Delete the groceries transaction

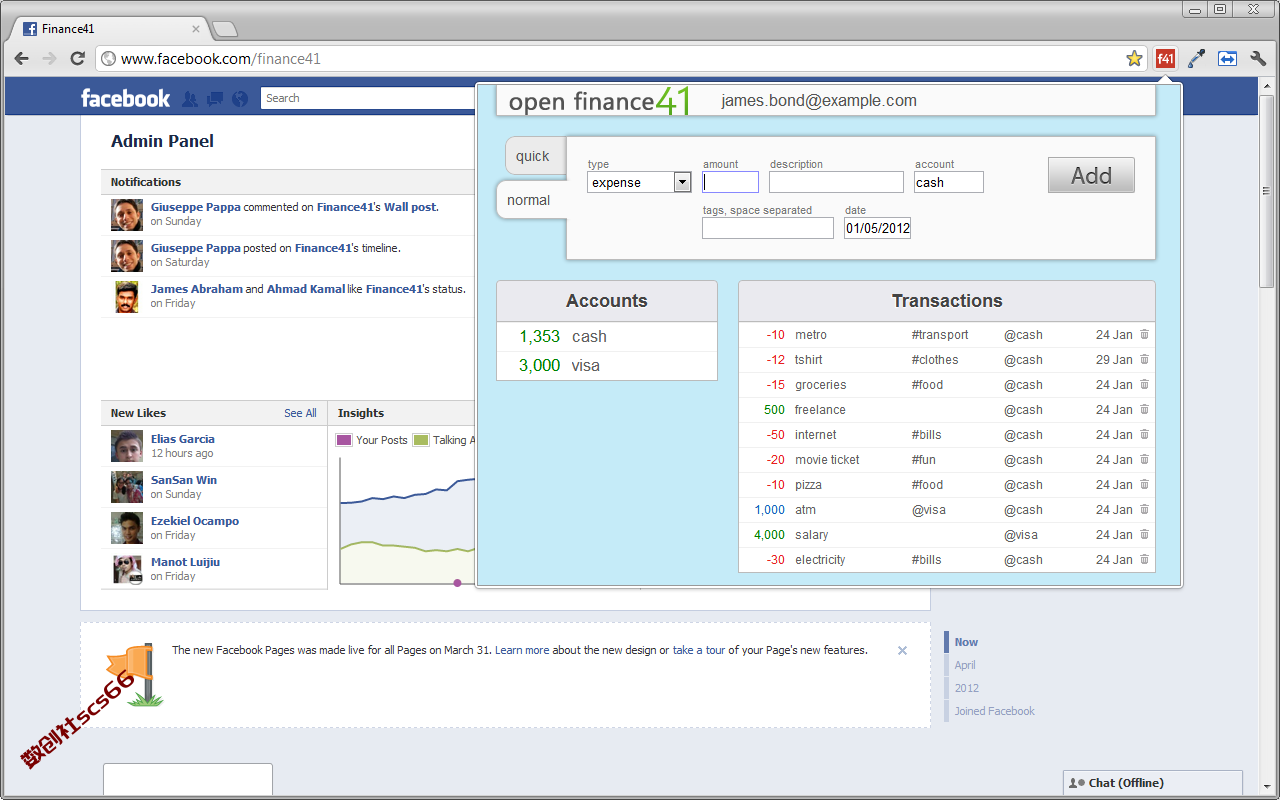click(x=1144, y=385)
